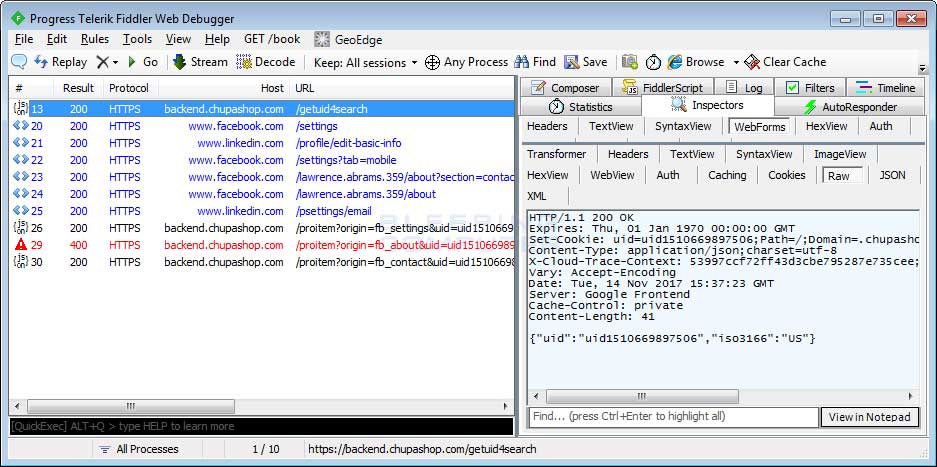Sort by the Result column header
Screen dimensions: 937x467
pyautogui.click(x=78, y=88)
